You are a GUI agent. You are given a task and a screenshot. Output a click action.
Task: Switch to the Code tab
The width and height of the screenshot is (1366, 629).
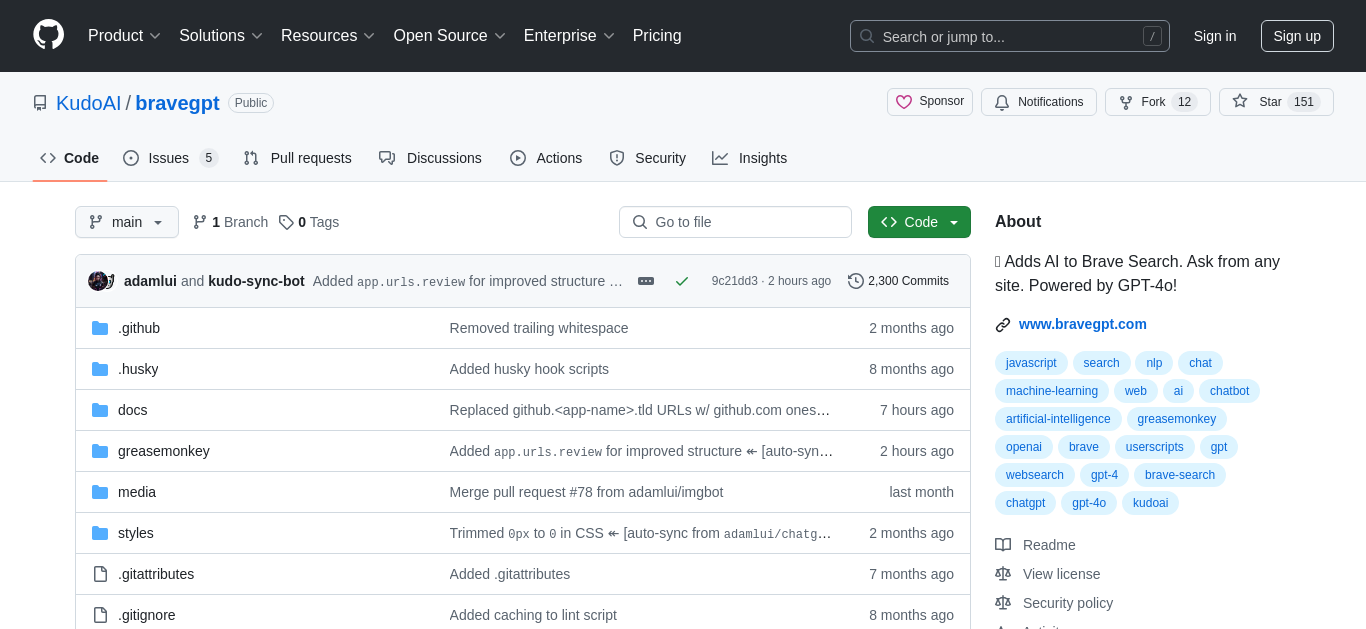click(x=70, y=158)
